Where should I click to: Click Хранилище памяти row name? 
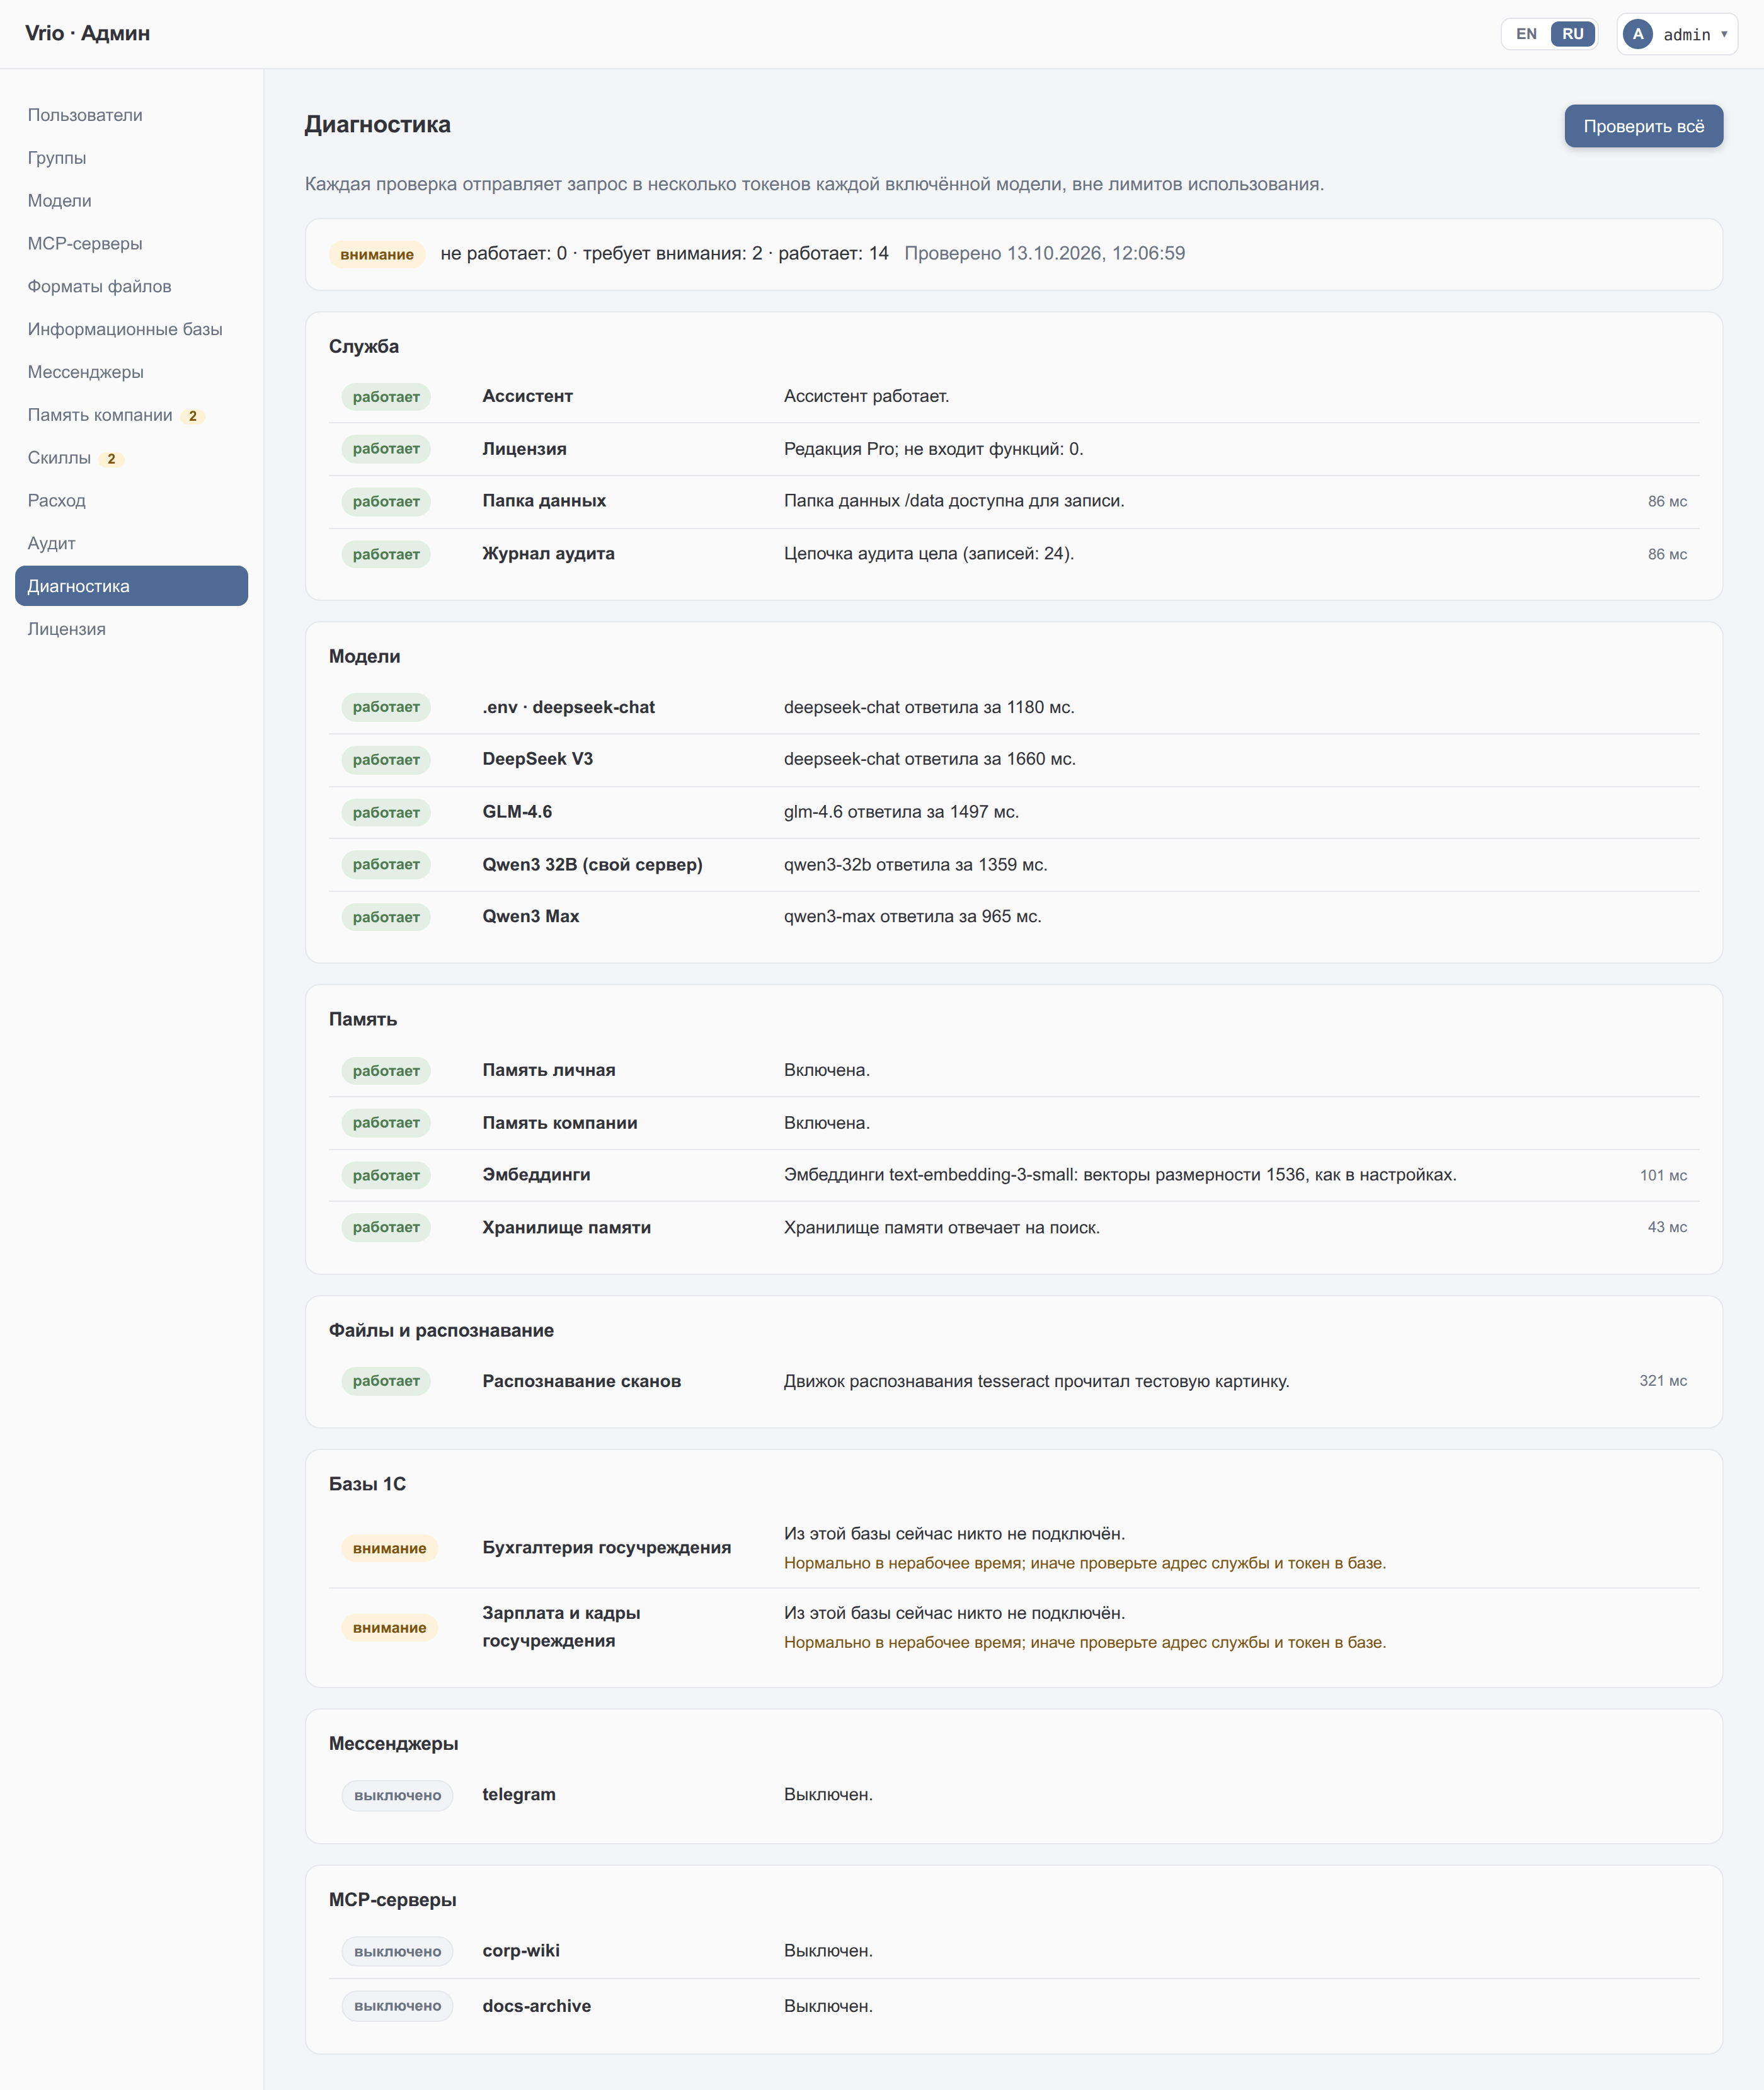point(566,1227)
